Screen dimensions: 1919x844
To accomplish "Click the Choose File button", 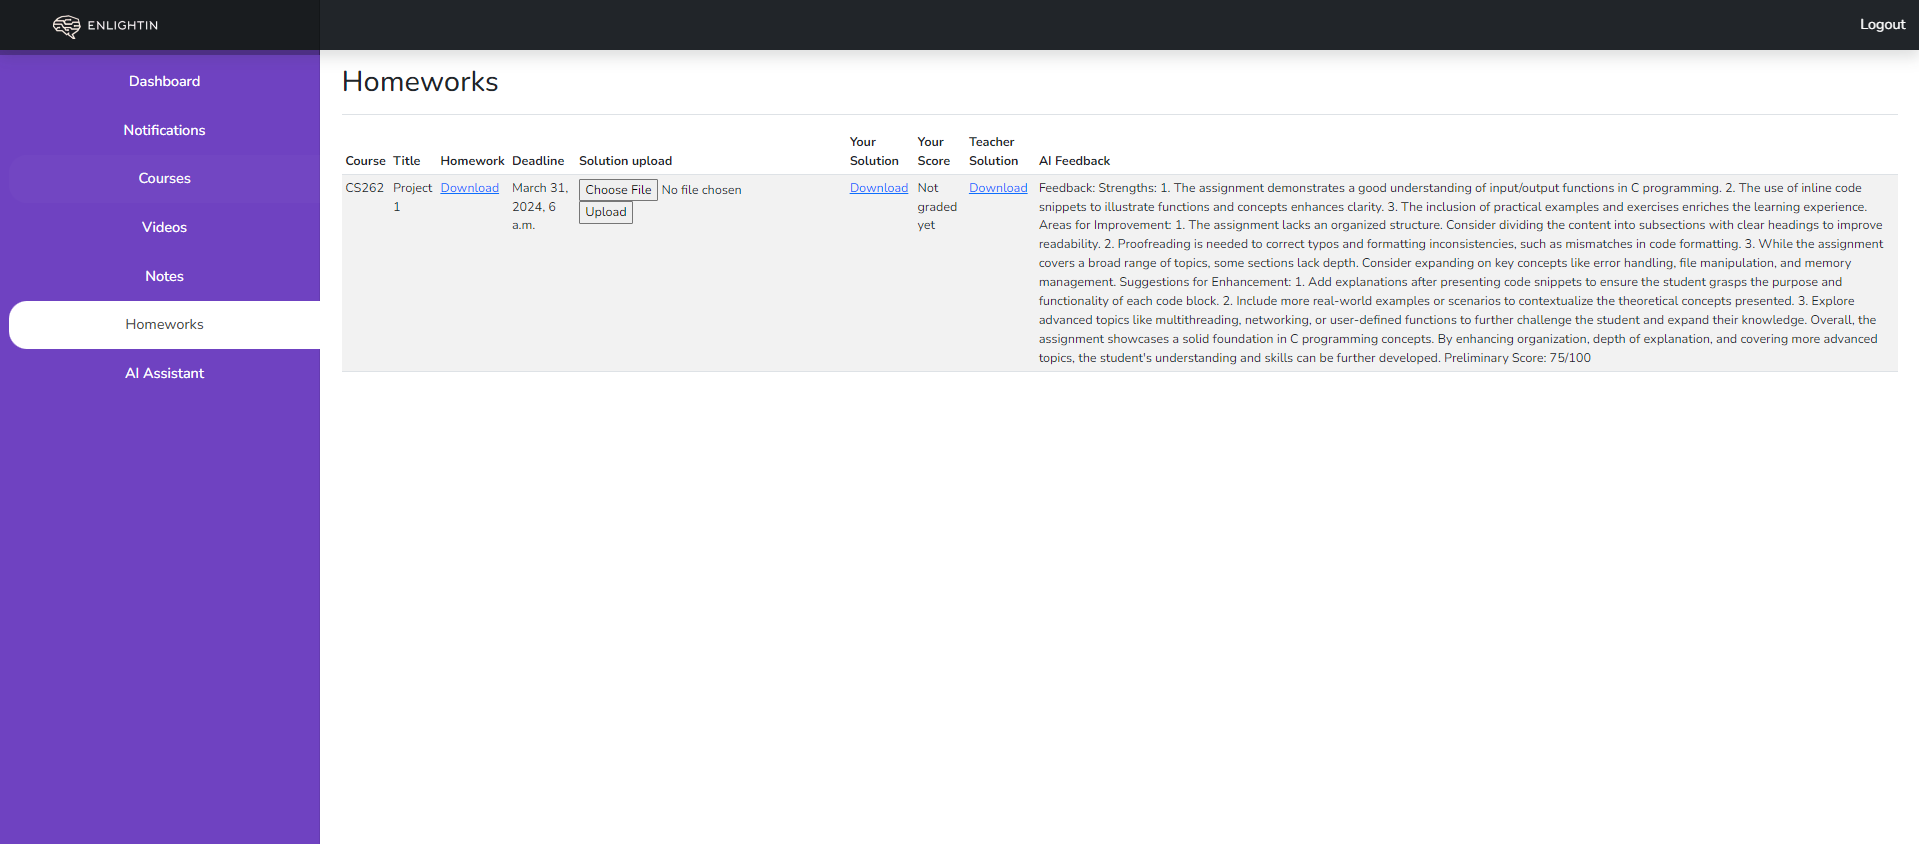I will (x=618, y=190).
